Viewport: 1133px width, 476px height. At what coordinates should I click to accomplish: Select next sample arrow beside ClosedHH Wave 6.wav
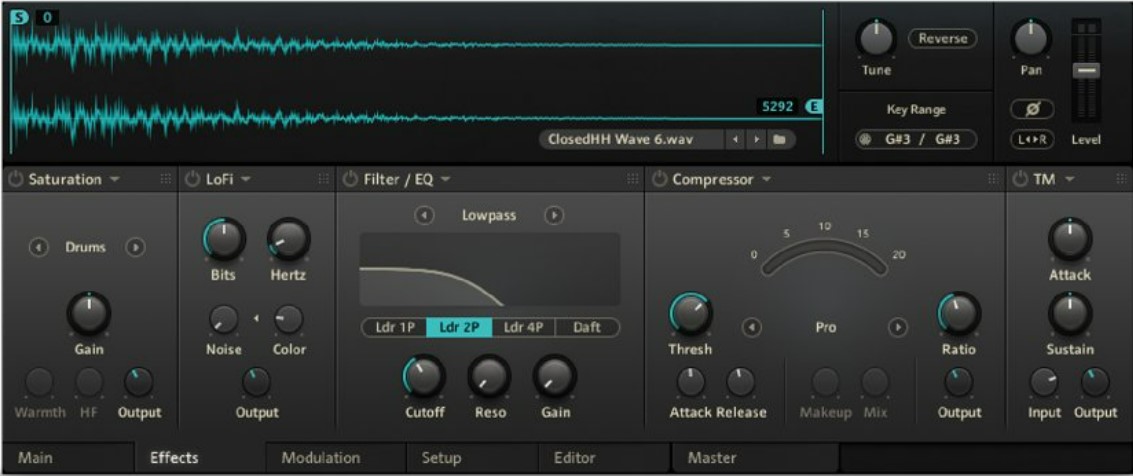point(757,140)
